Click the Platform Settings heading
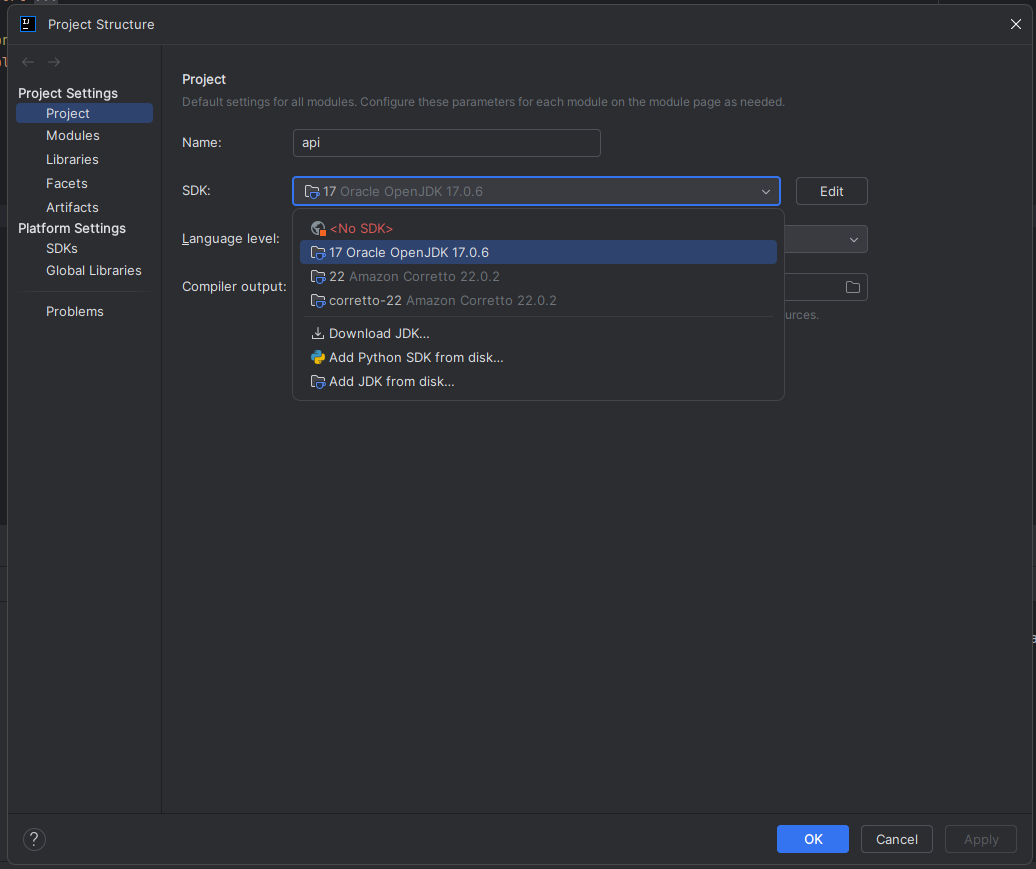Viewport: 1036px width, 869px height. 72,228
